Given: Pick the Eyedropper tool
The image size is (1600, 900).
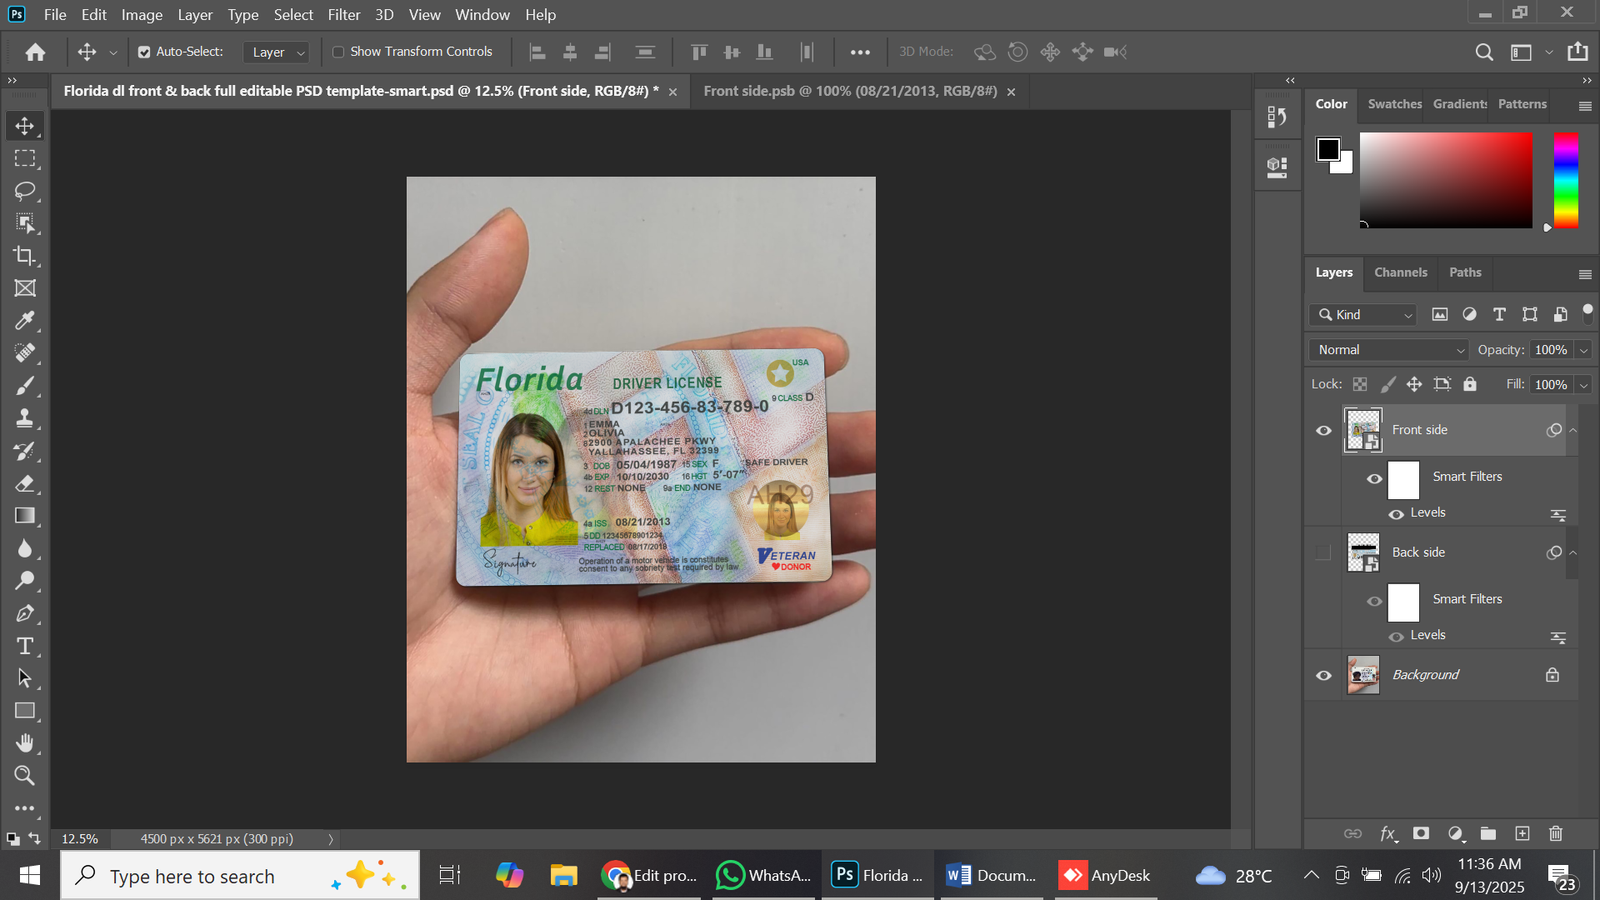Looking at the screenshot, I should click(x=25, y=321).
